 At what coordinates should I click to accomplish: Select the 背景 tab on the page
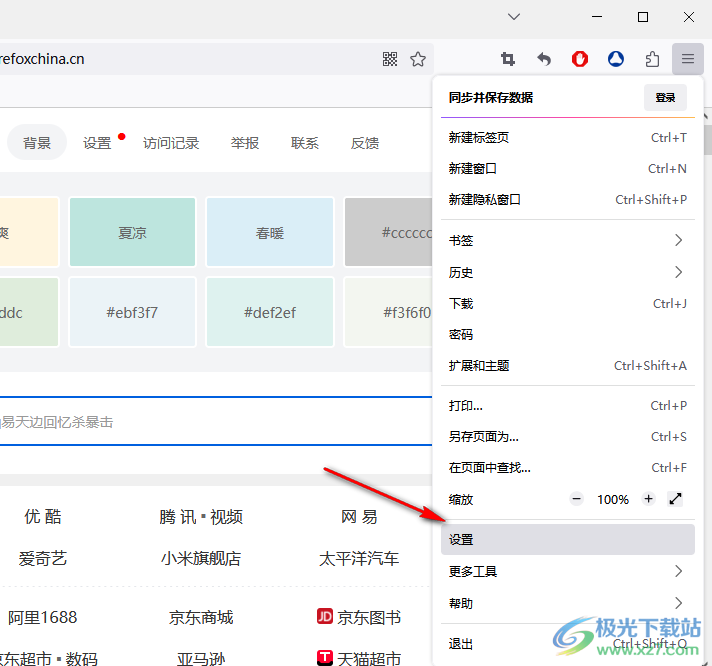(37, 143)
